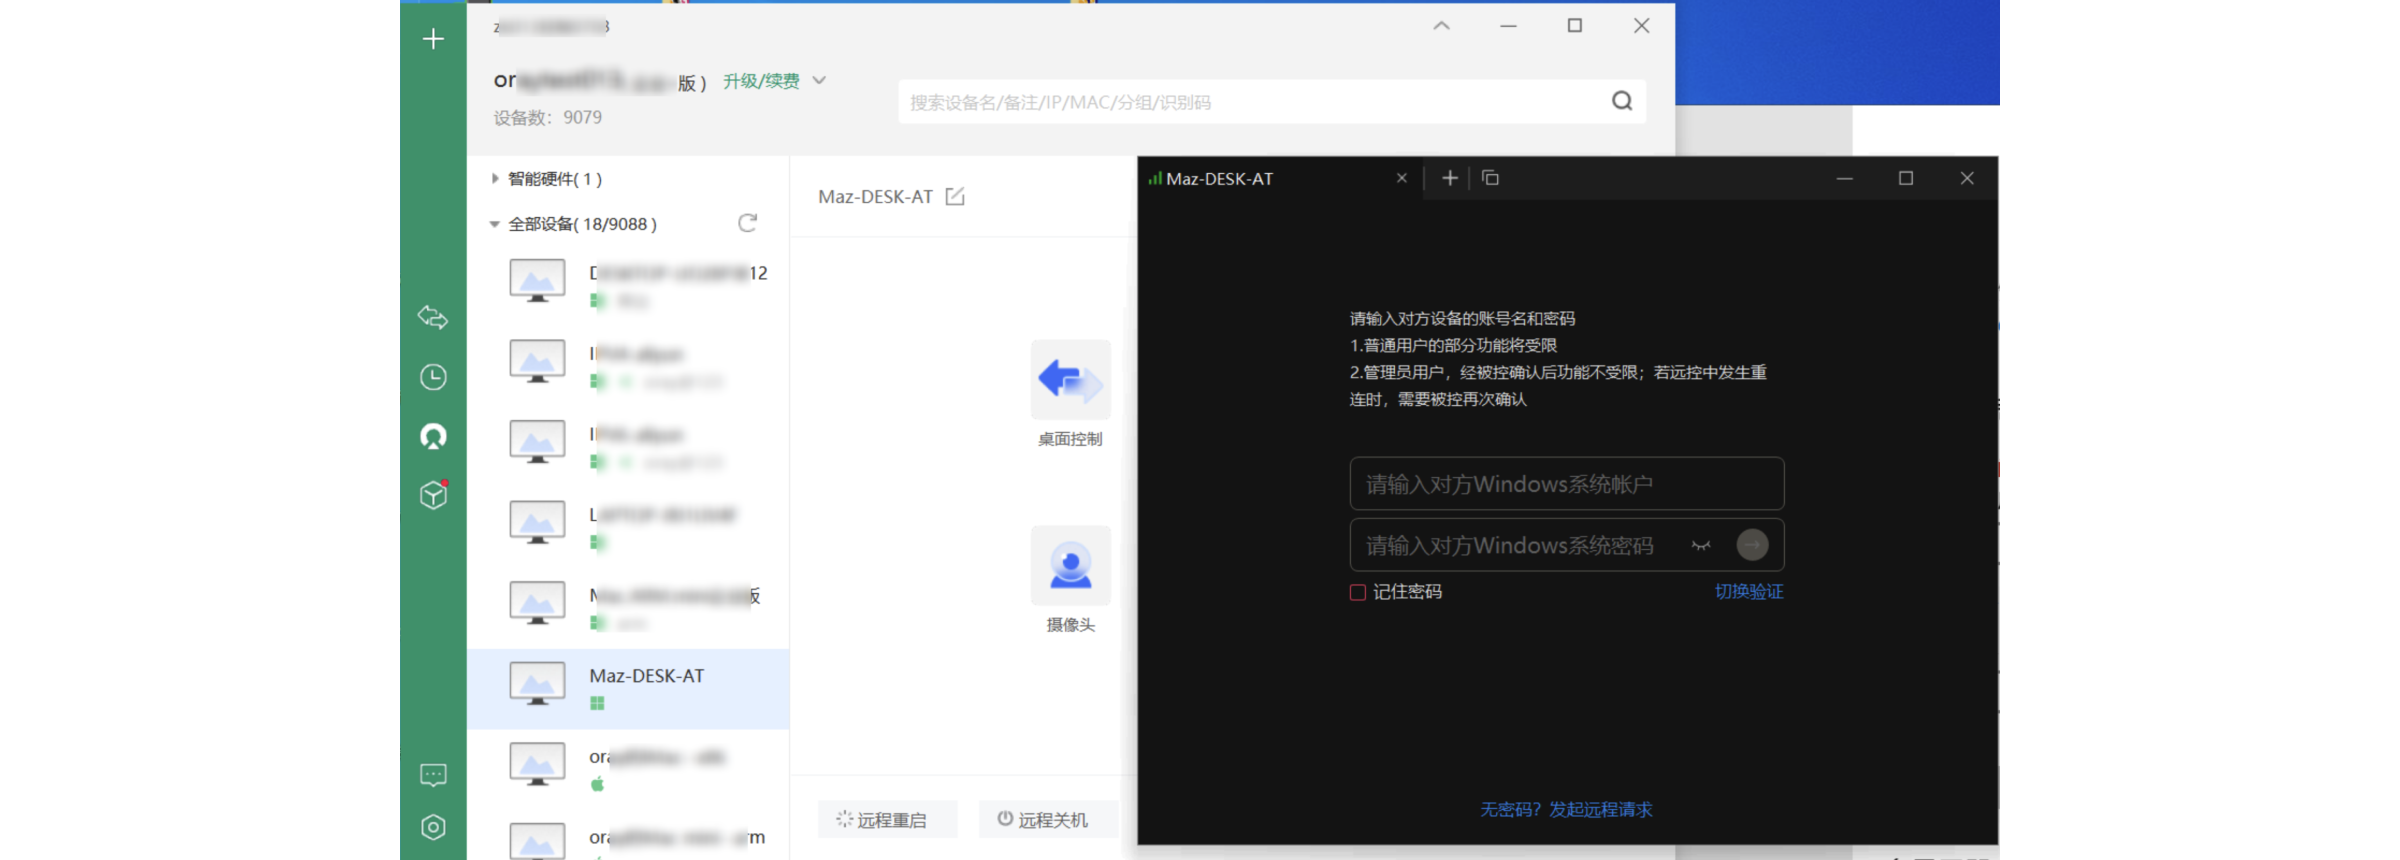Select the Apple device starting with 'or'
Image resolution: width=2400 pixels, height=860 pixels.
pos(628,769)
